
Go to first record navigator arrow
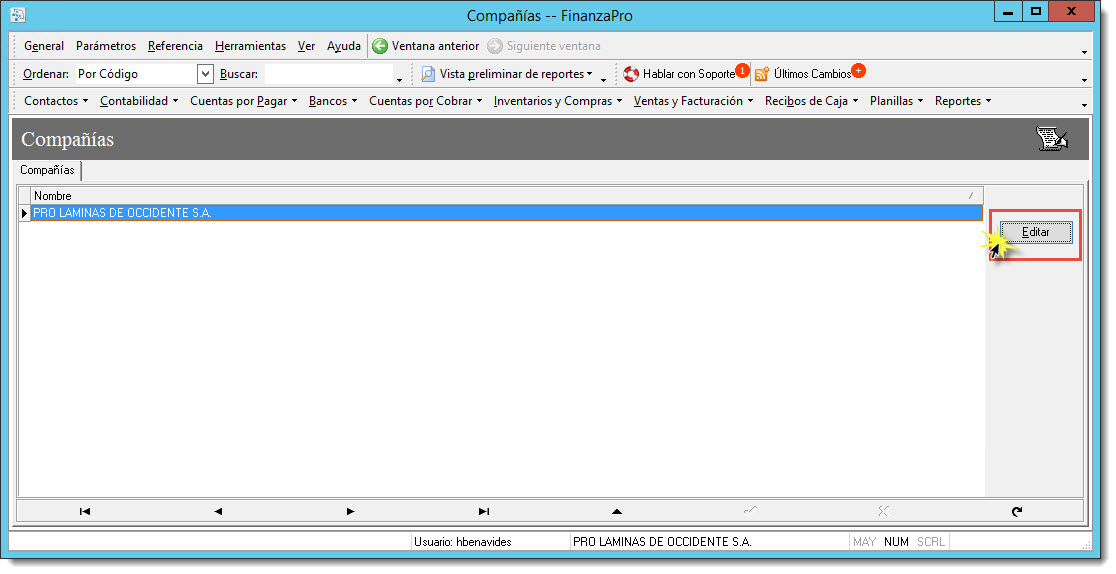point(85,511)
